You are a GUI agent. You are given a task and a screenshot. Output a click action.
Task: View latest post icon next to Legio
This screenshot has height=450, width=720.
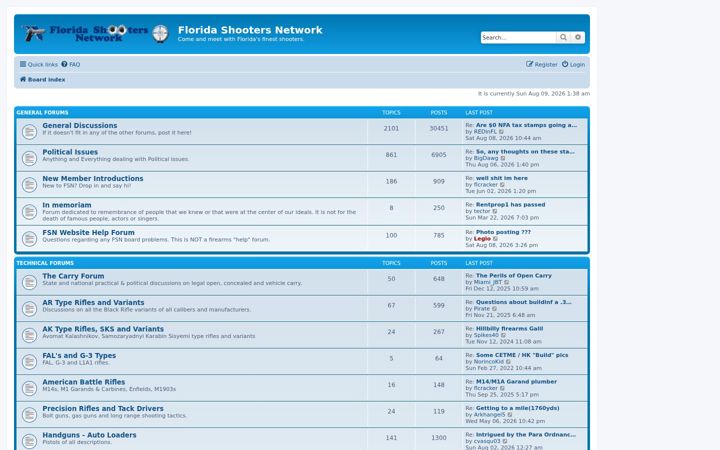pyautogui.click(x=495, y=239)
